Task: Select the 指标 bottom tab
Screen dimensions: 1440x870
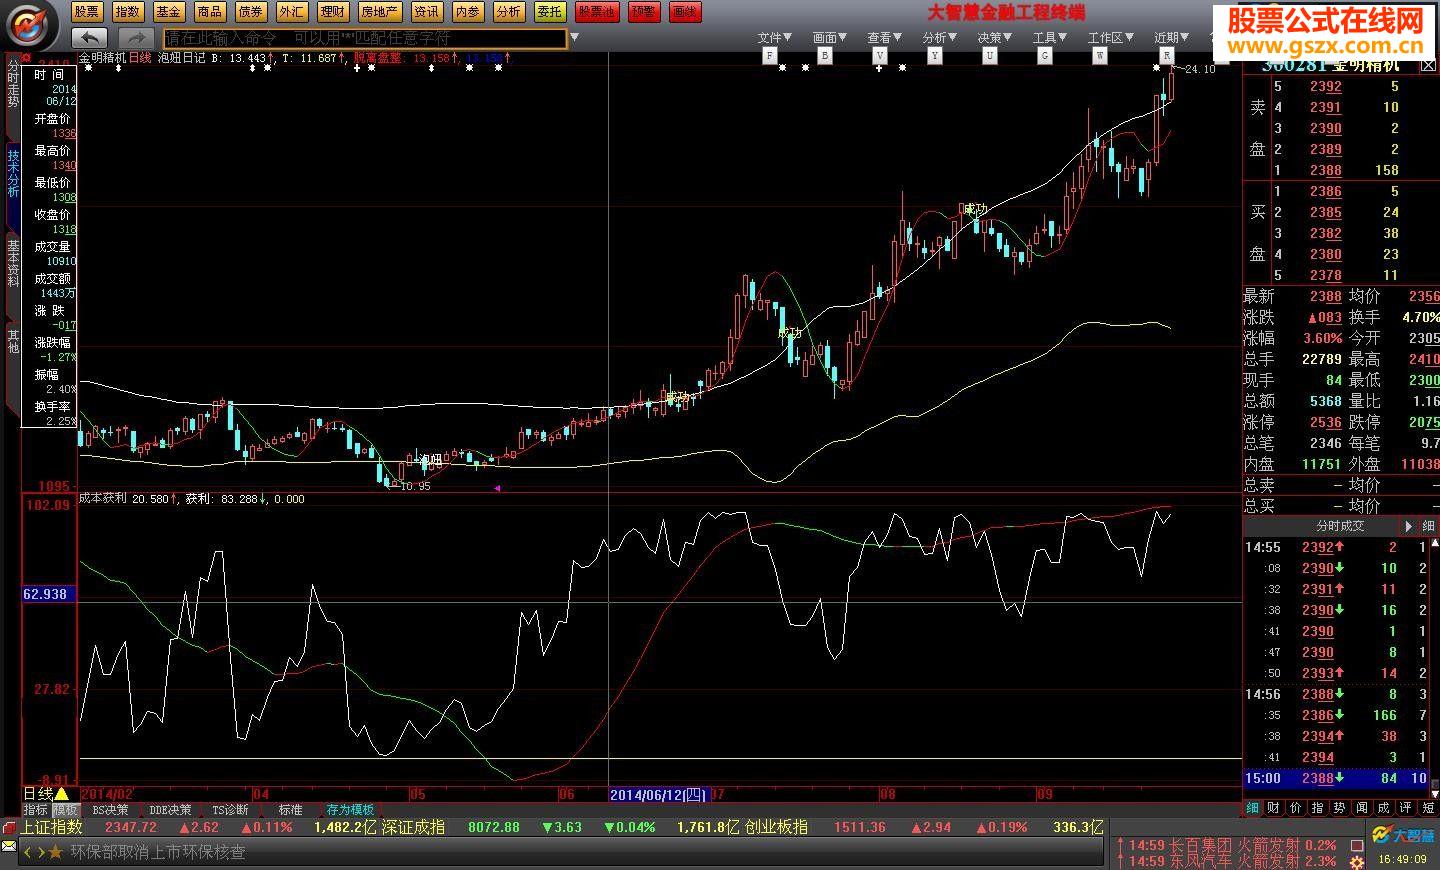Action: pyautogui.click(x=36, y=810)
